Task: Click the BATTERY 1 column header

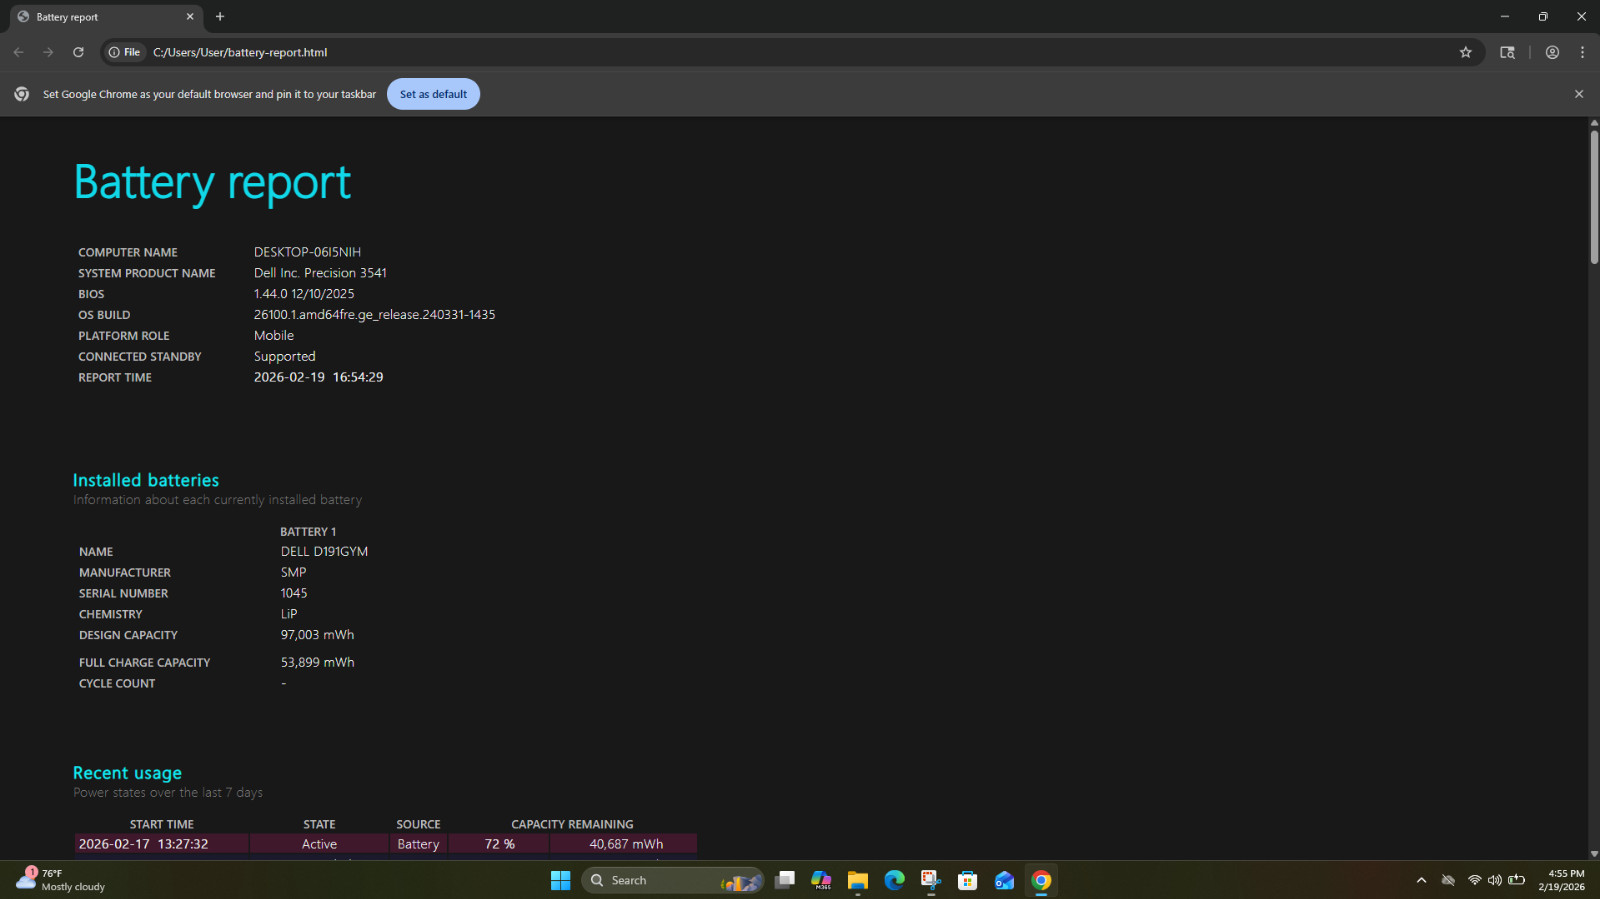Action: click(308, 532)
